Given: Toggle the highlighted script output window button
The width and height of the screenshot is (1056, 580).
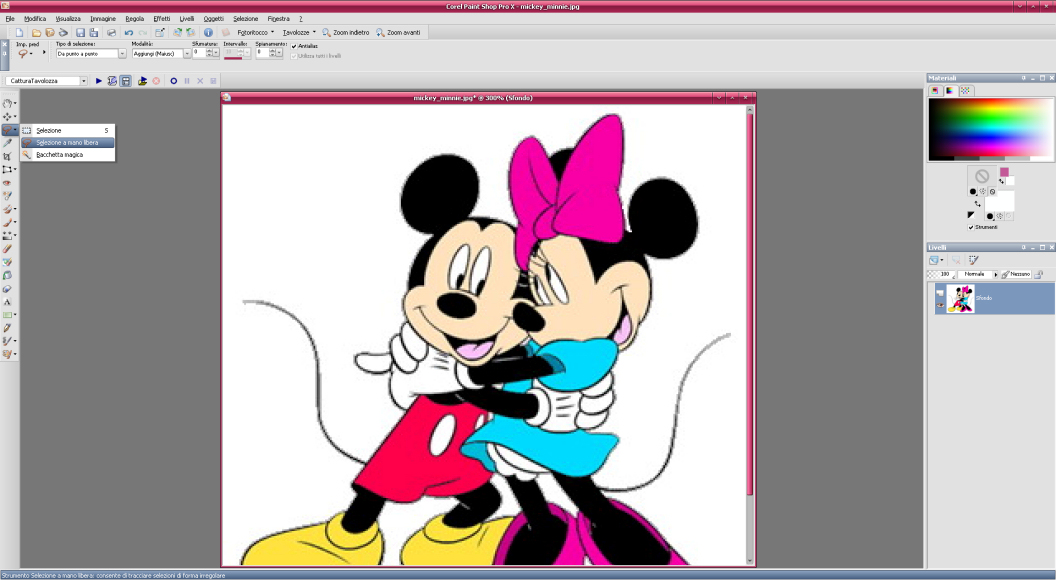Looking at the screenshot, I should tap(125, 81).
